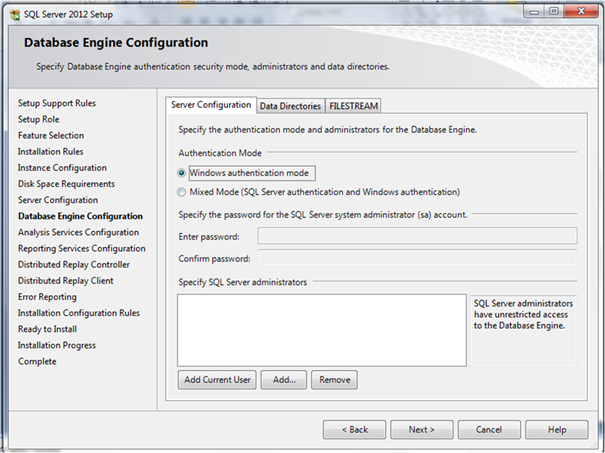Select Server Configuration step in sidebar
Image resolution: width=605 pixels, height=453 pixels.
point(58,201)
